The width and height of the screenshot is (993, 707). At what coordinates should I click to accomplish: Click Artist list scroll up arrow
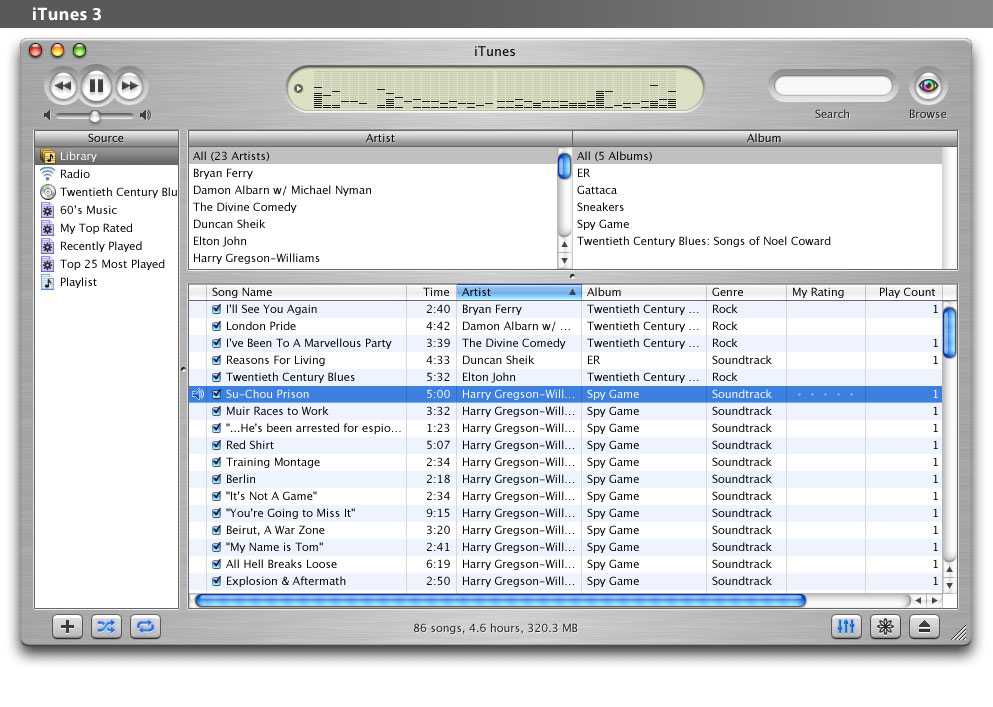pyautogui.click(x=564, y=244)
